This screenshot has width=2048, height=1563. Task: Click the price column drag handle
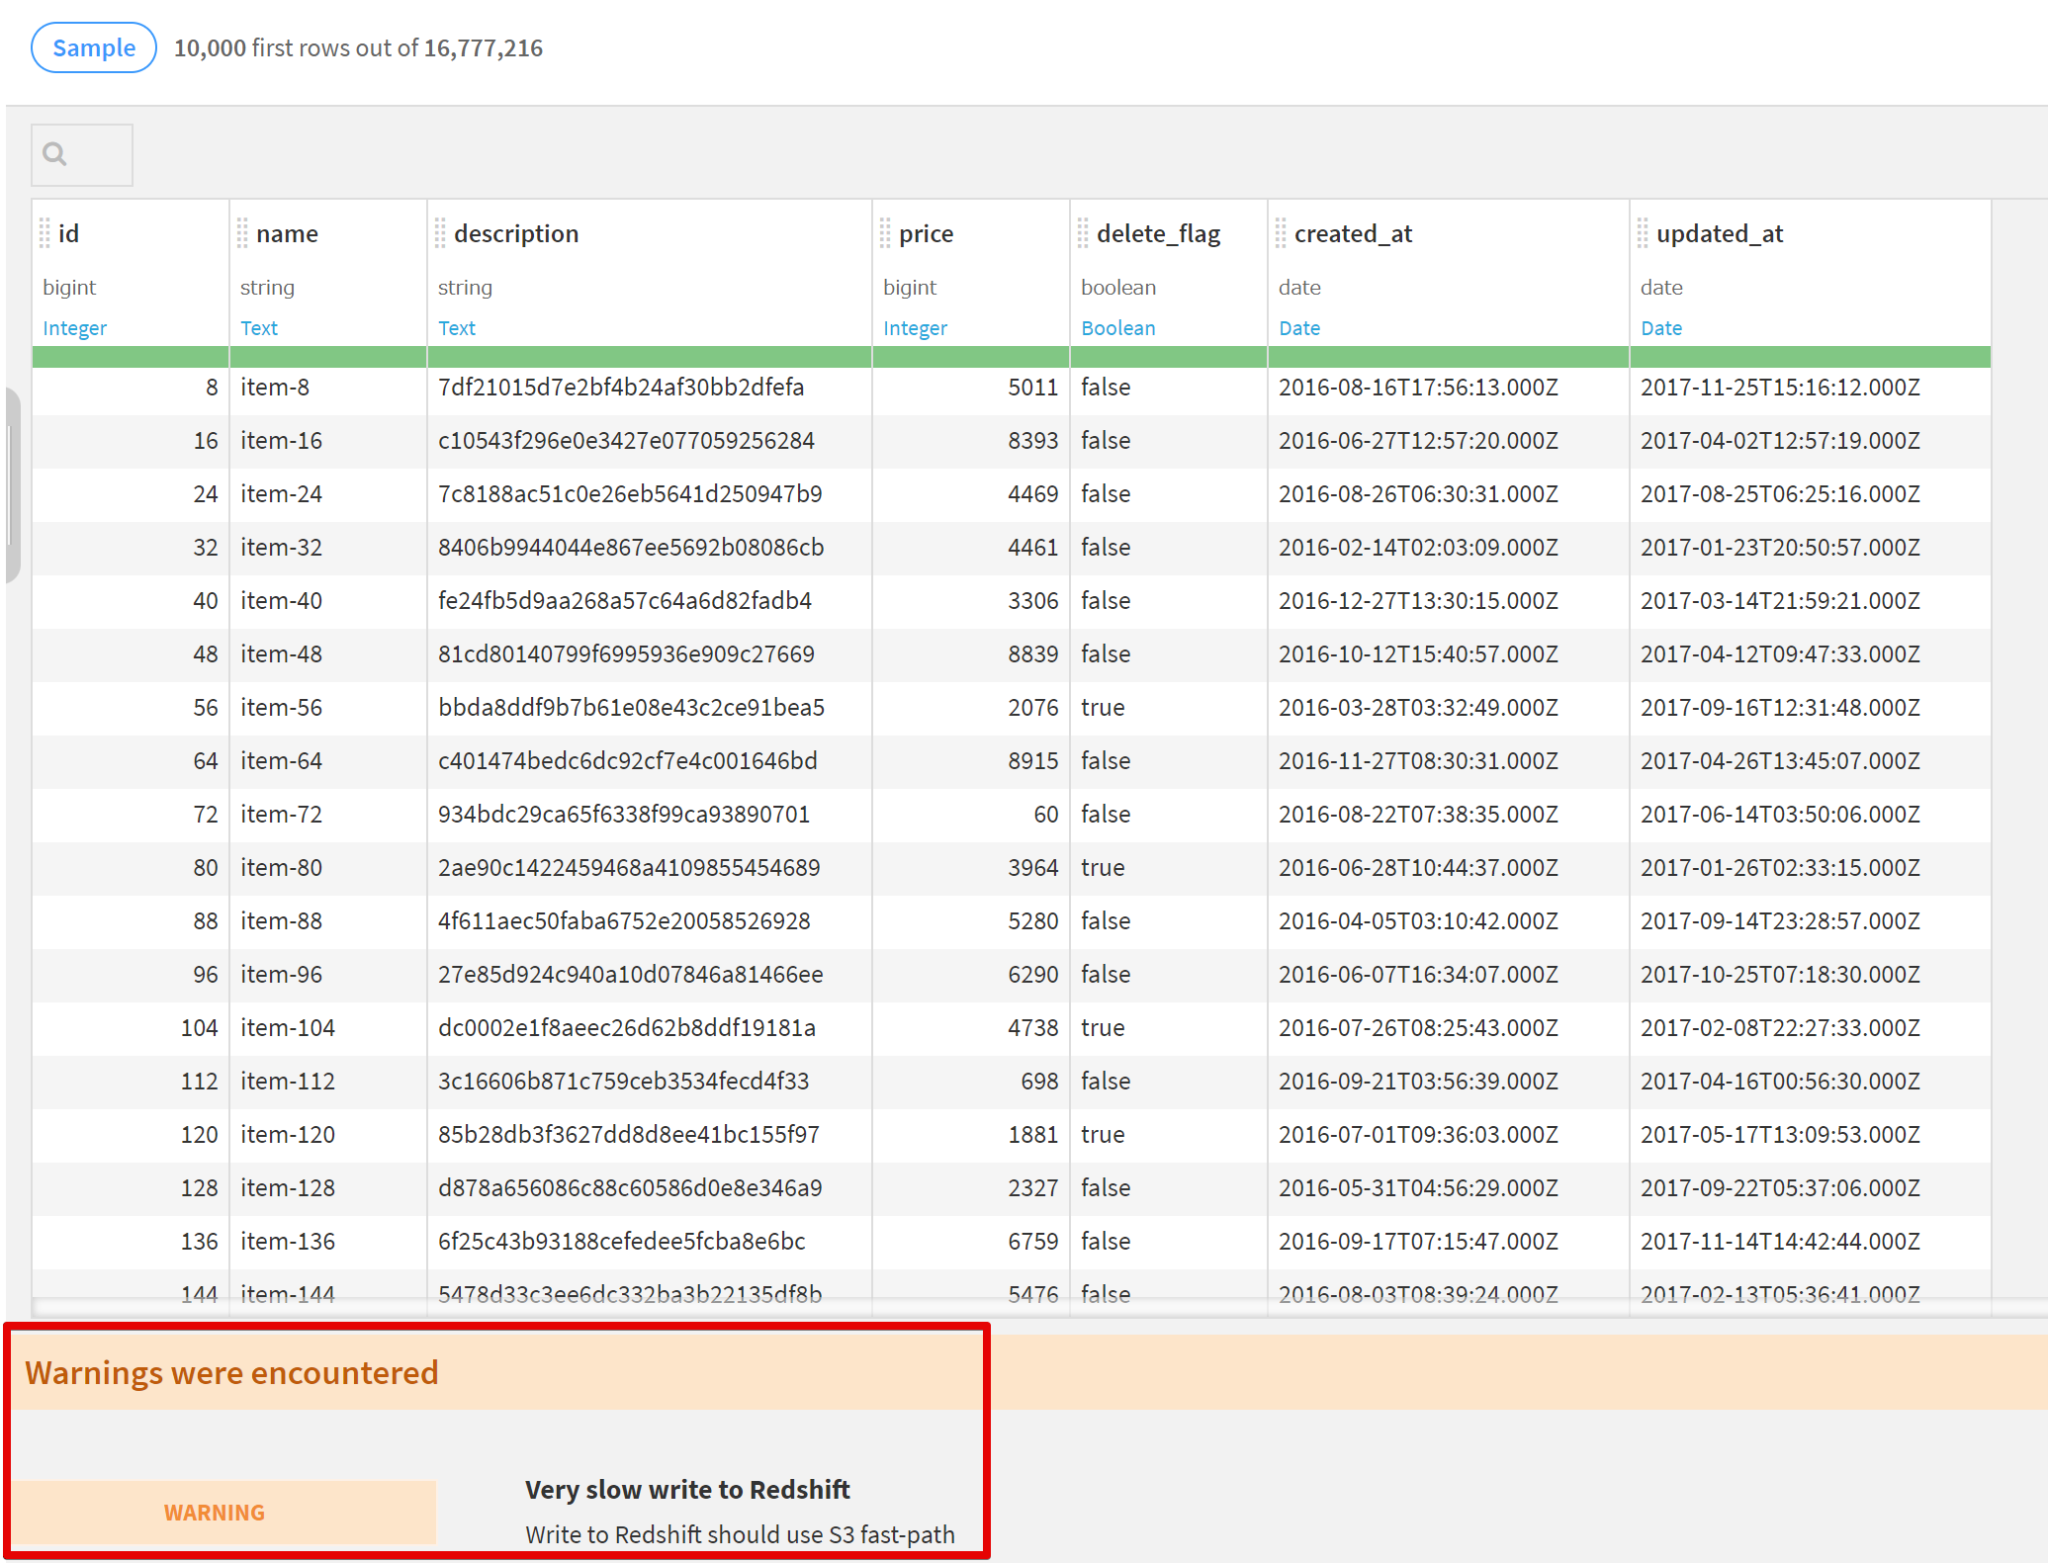click(x=885, y=233)
